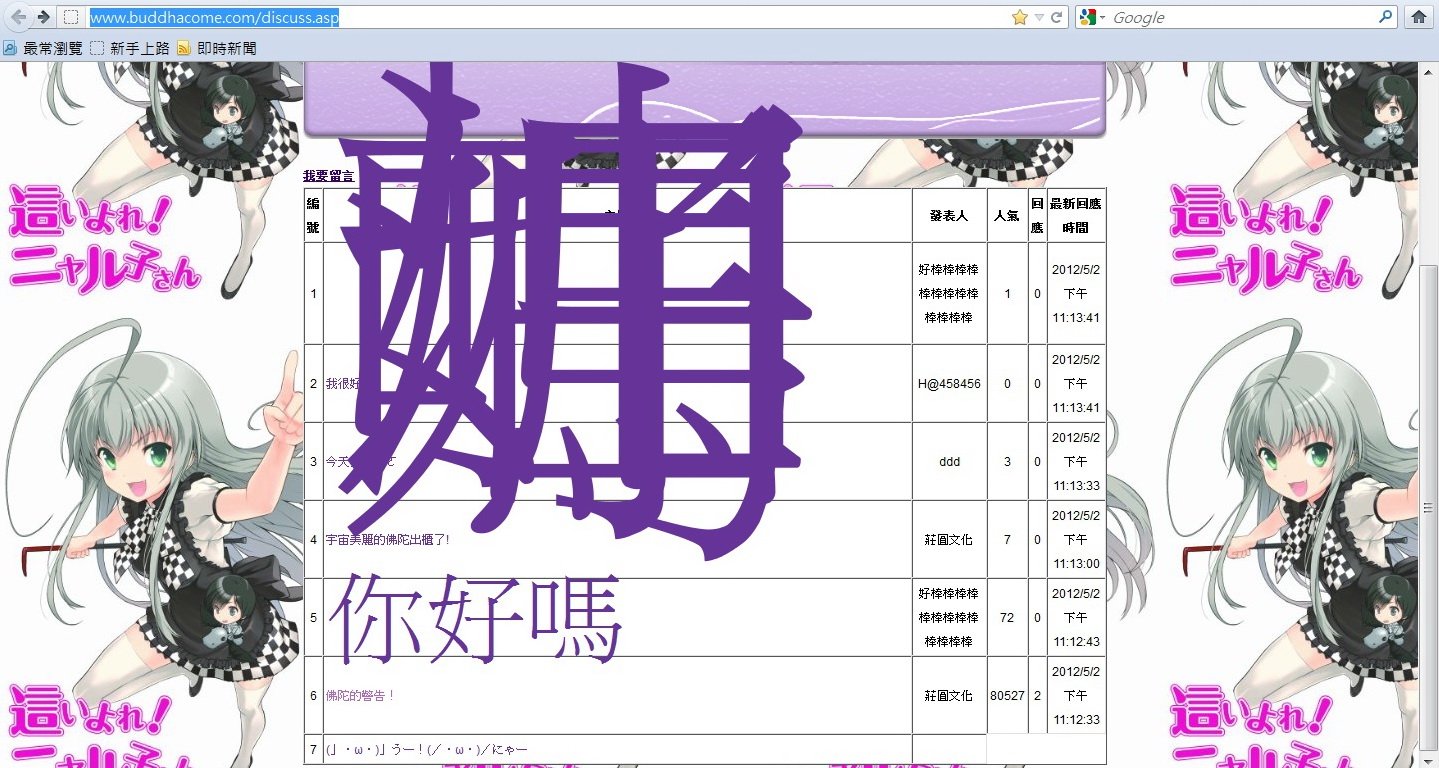
Task: Click author 莊圓文化 in row 6
Action: [949, 696]
